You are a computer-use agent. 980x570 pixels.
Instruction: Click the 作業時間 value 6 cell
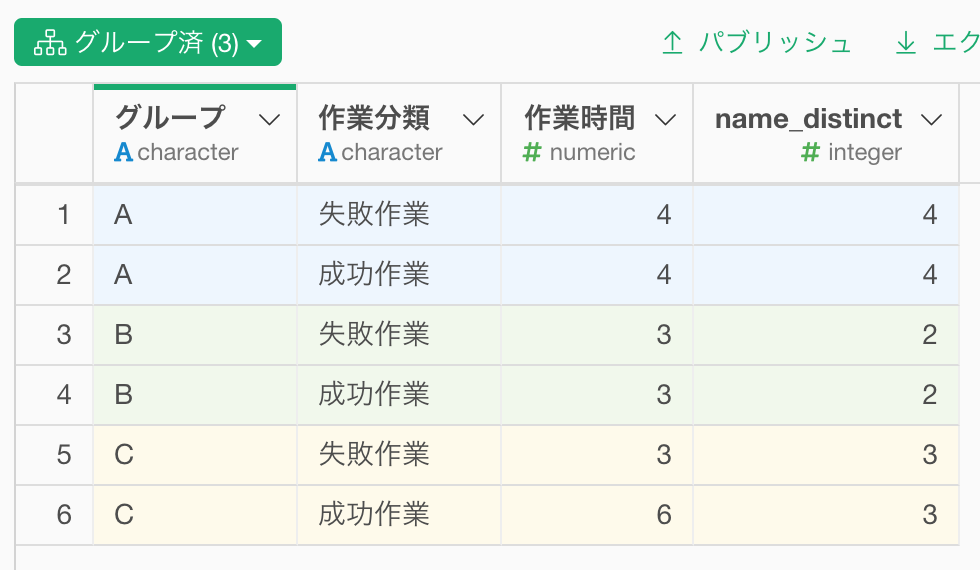[597, 515]
